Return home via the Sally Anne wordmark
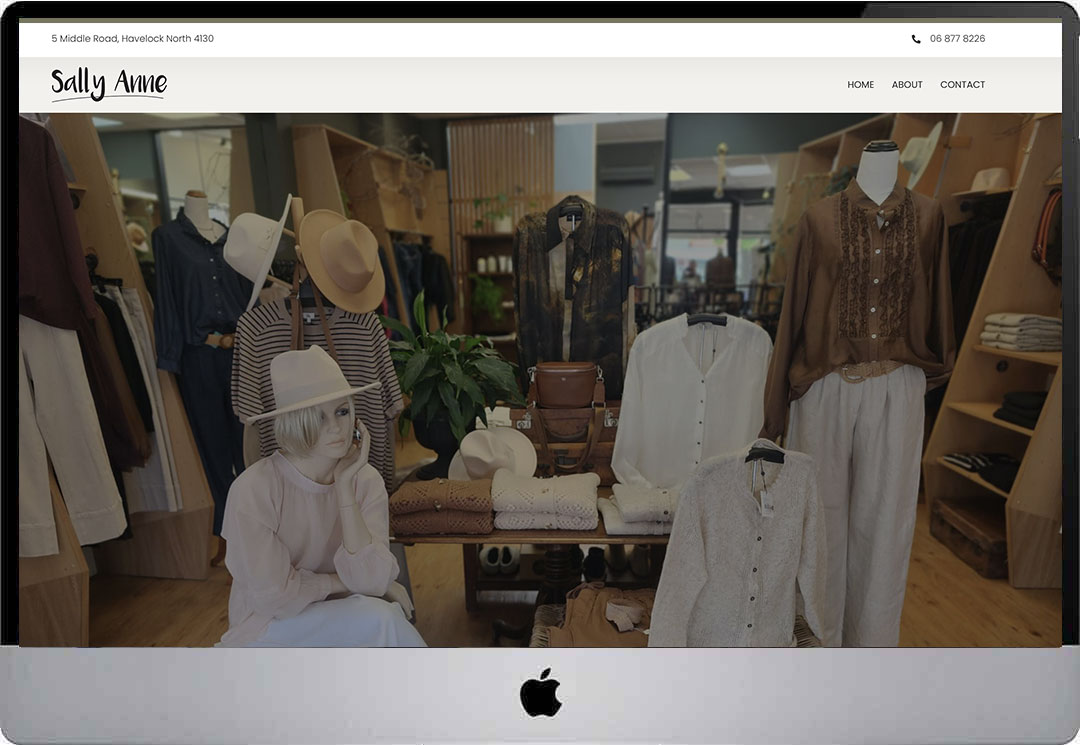The image size is (1080, 745). click(106, 84)
